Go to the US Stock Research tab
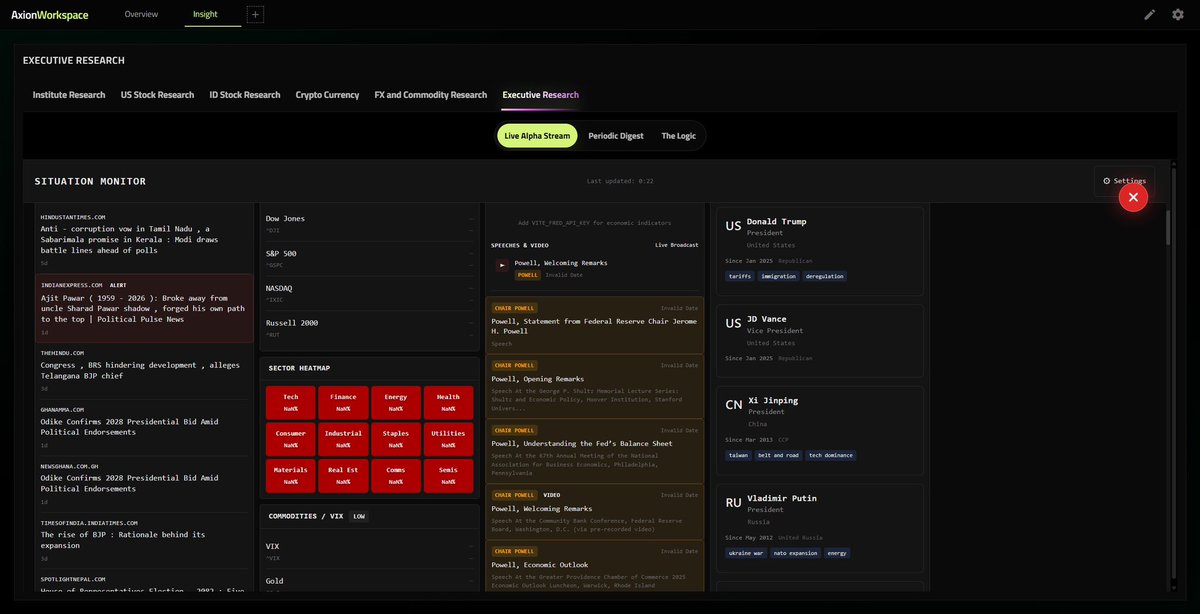Image resolution: width=1200 pixels, height=614 pixels. click(157, 95)
